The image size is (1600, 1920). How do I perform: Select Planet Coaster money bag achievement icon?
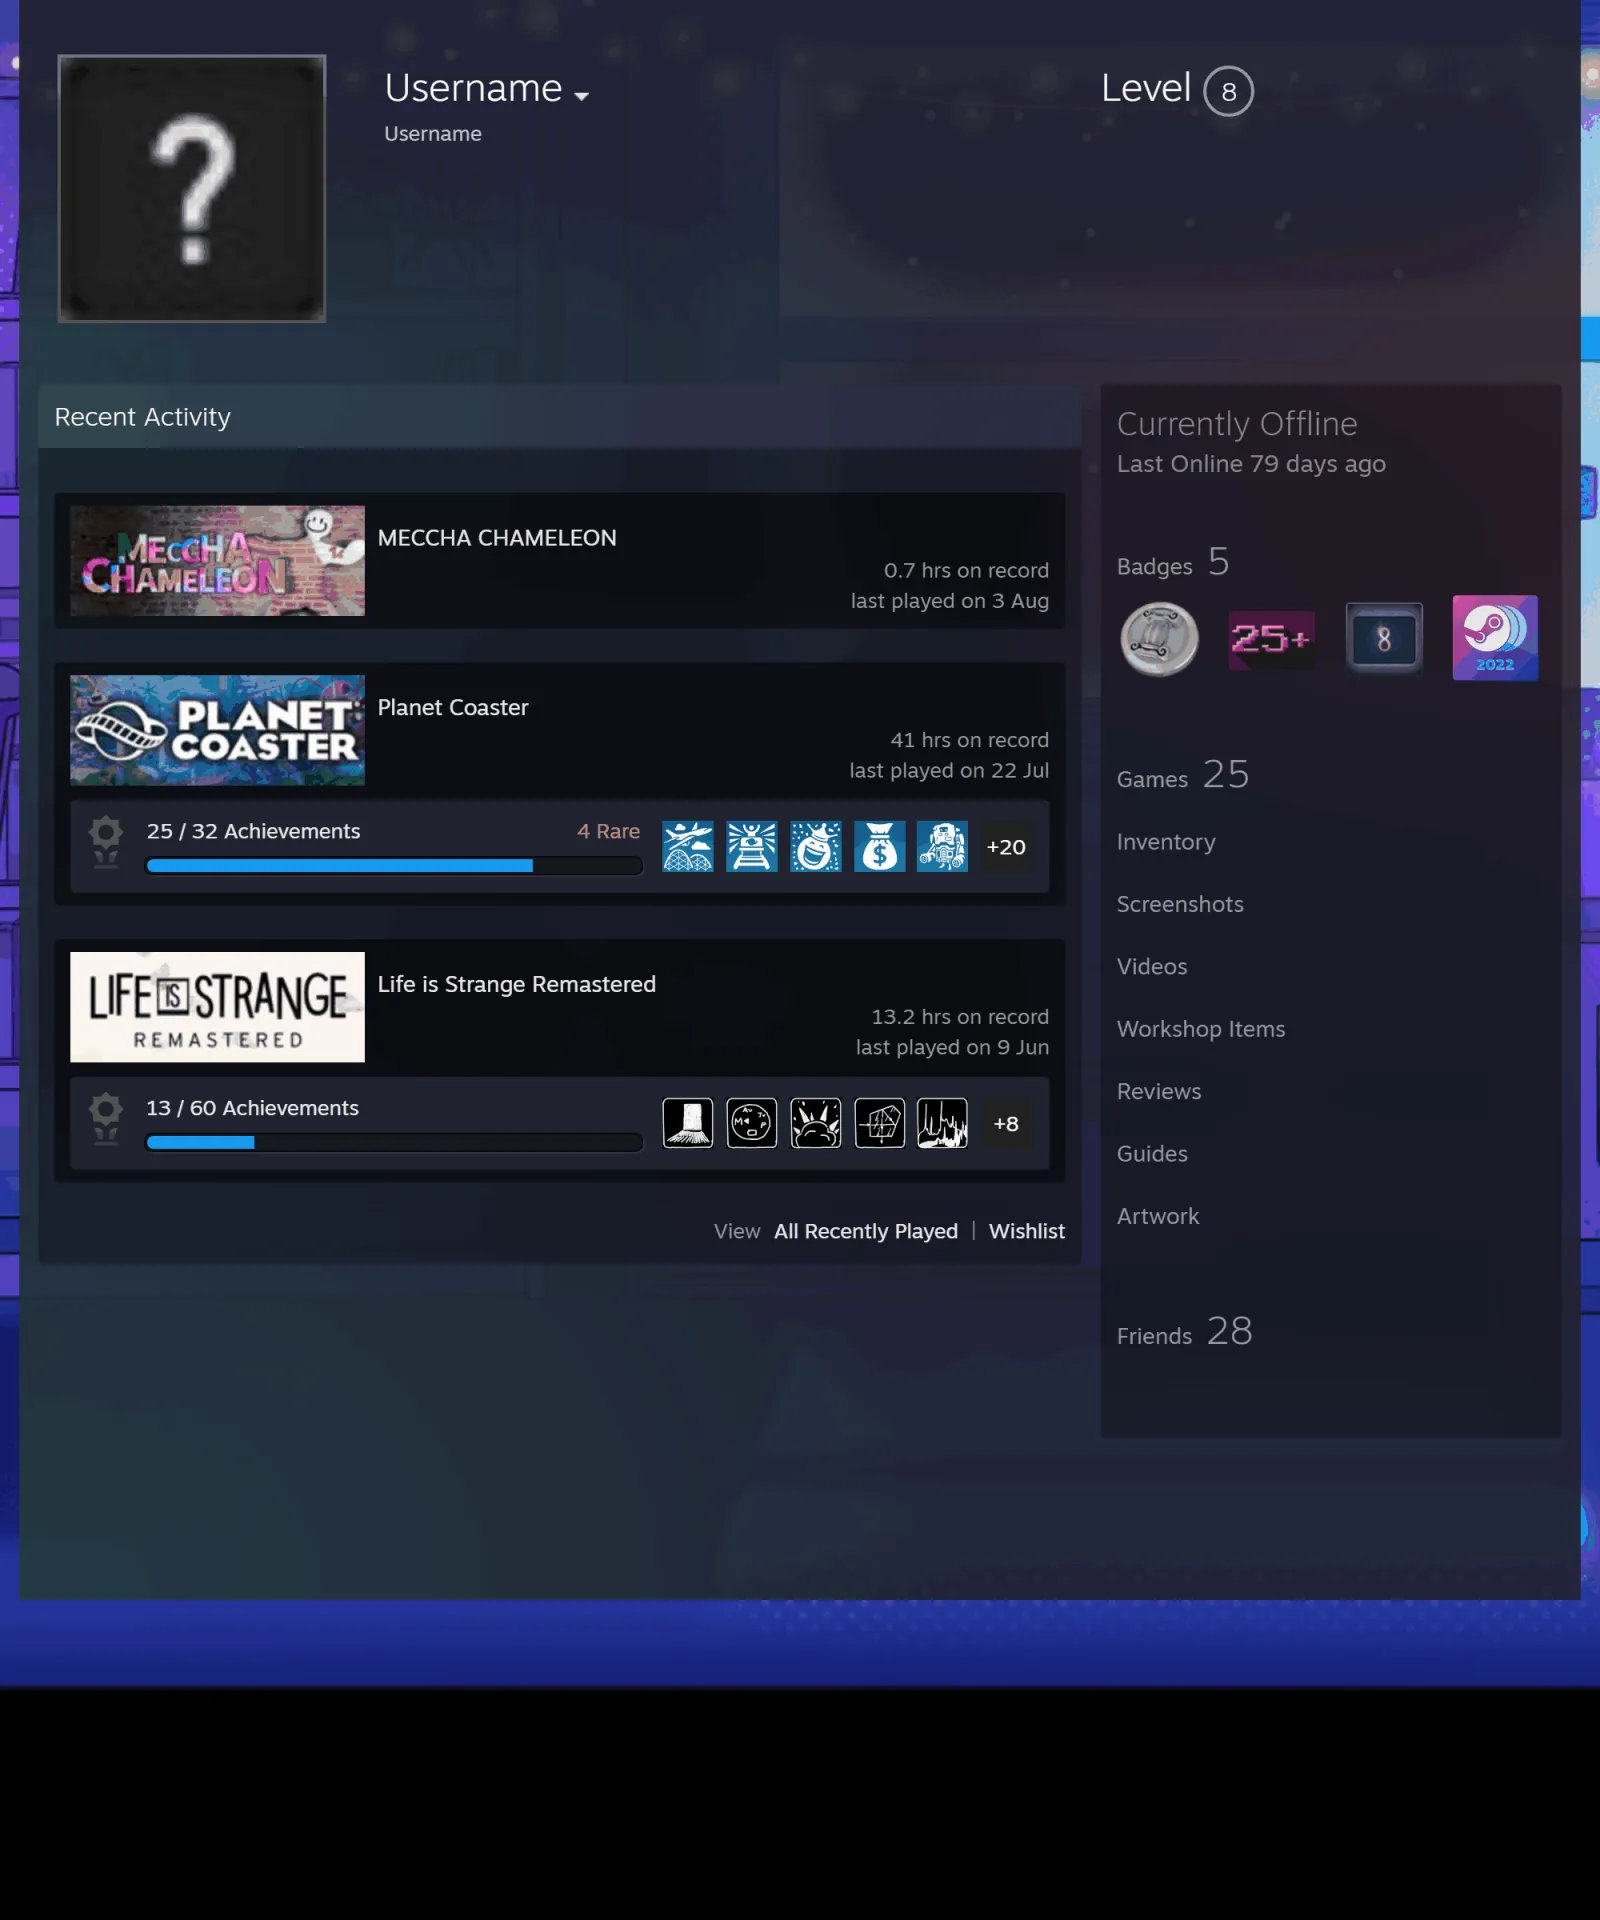[880, 847]
